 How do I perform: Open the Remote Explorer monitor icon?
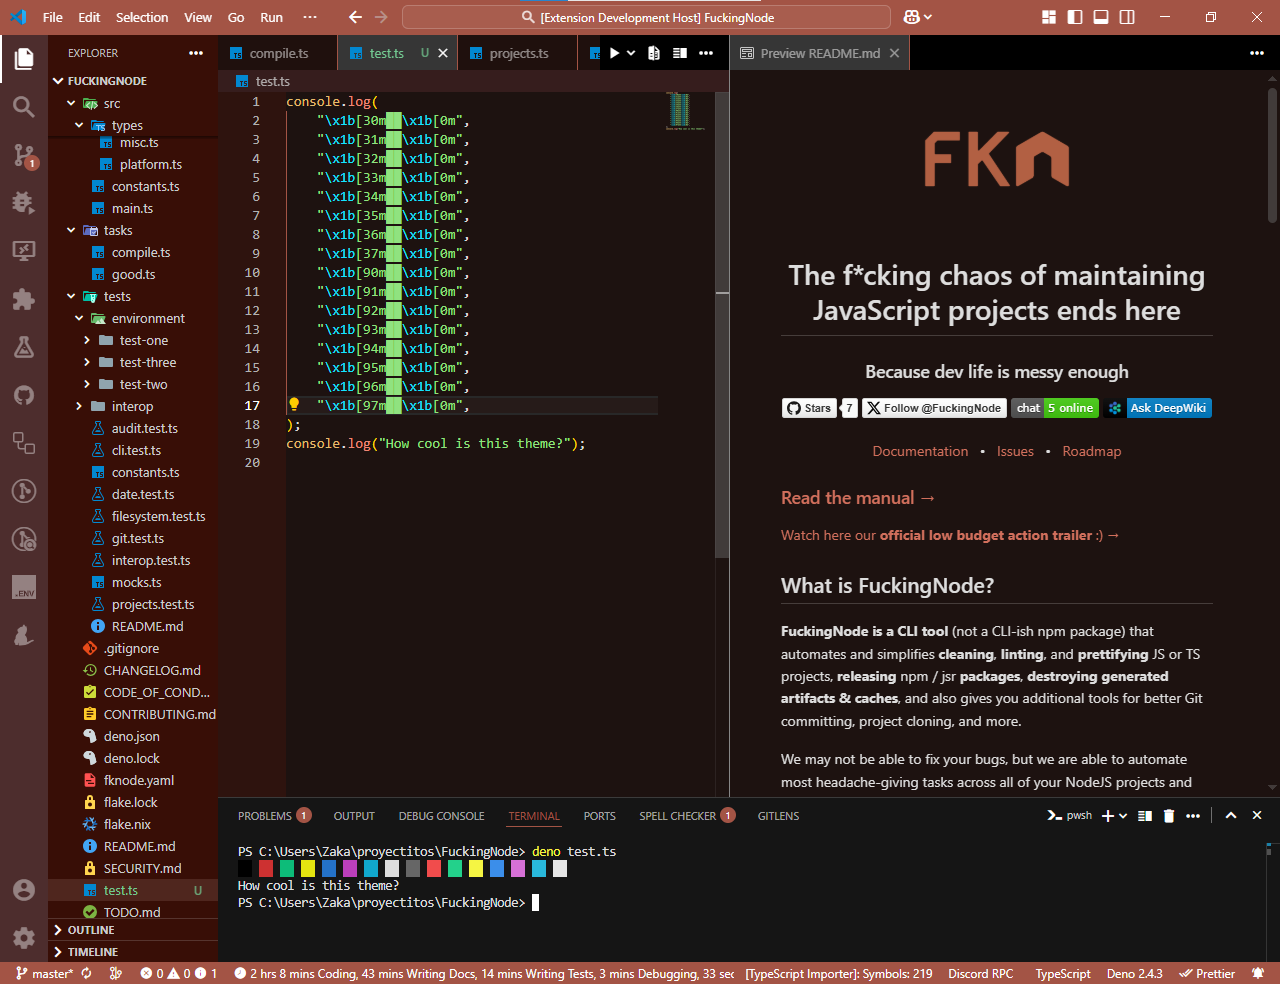[24, 250]
